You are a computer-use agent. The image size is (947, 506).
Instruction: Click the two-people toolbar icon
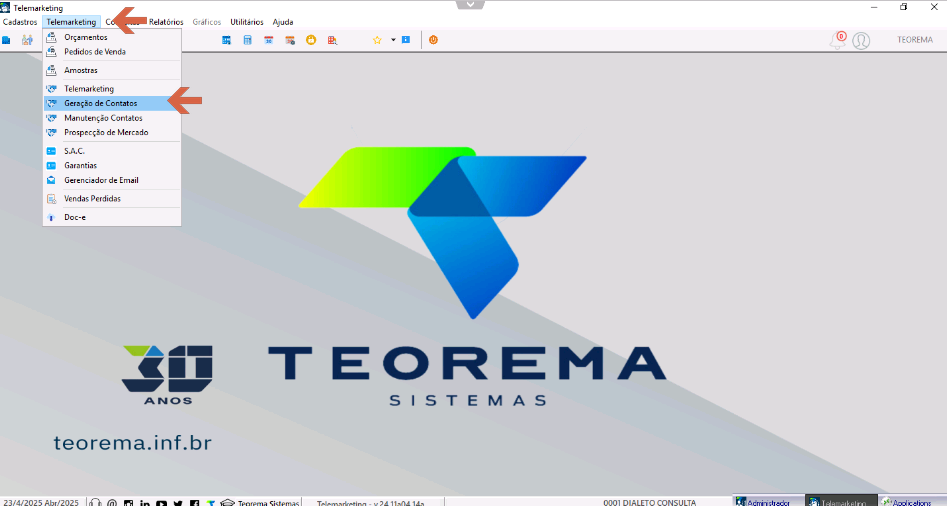coord(27,40)
